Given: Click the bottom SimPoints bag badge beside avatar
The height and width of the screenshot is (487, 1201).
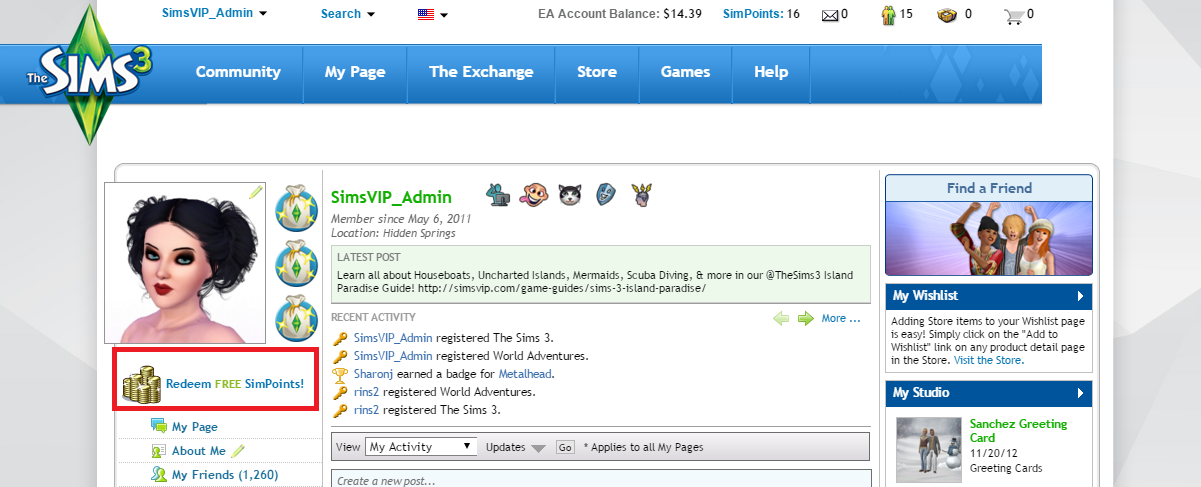Looking at the screenshot, I should click(295, 319).
